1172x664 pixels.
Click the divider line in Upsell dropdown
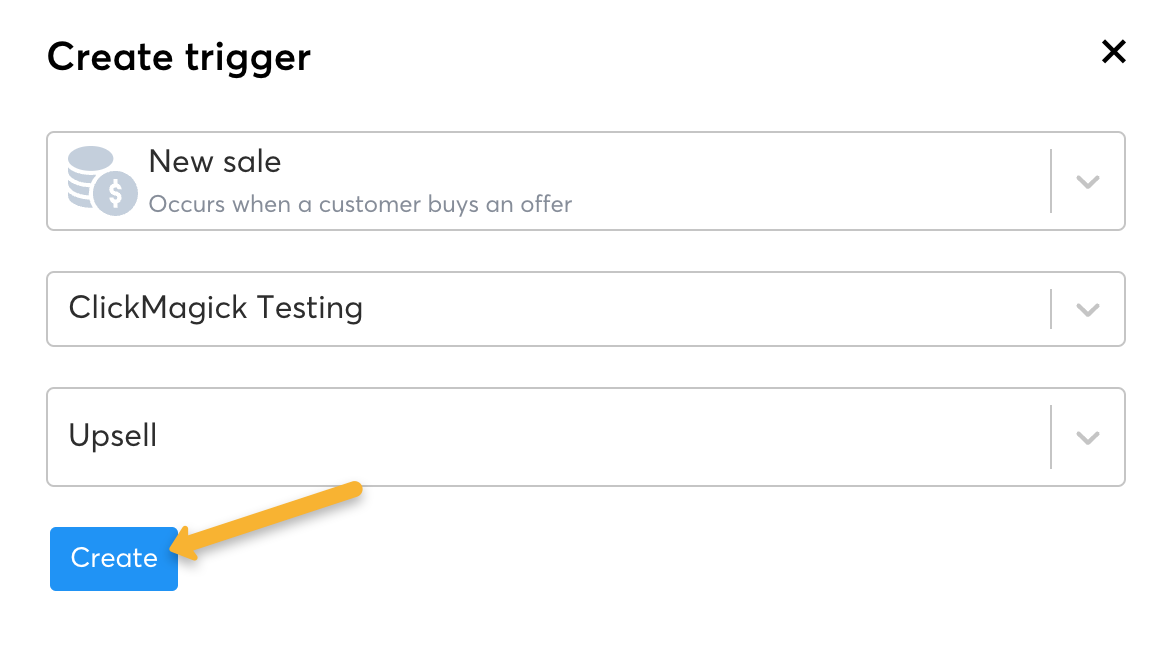1051,437
